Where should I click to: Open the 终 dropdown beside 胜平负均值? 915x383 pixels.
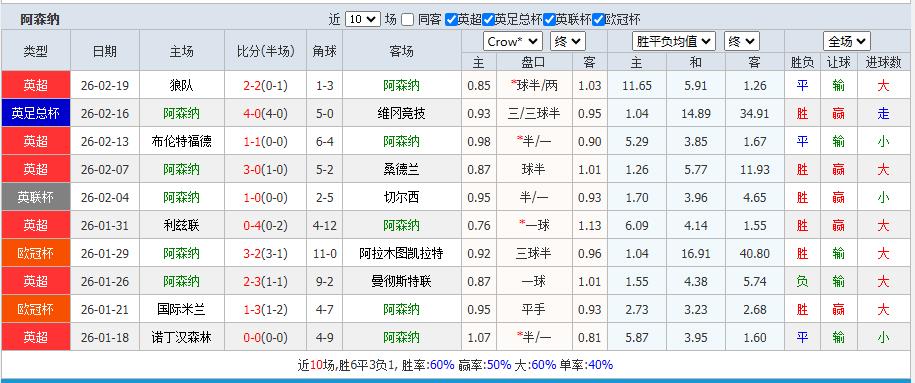pos(742,41)
